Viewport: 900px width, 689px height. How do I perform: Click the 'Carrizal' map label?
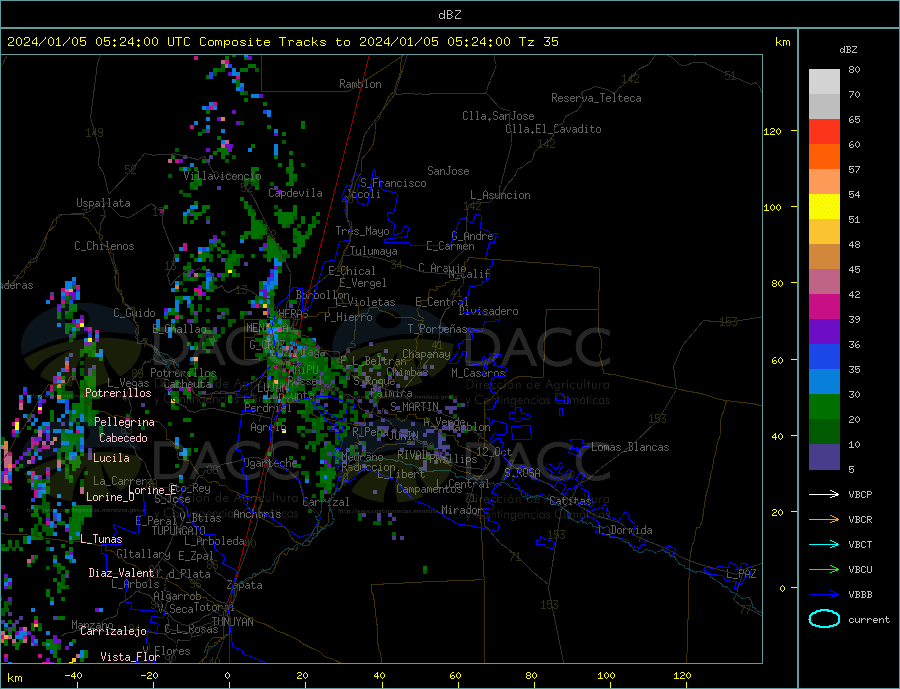(x=326, y=502)
